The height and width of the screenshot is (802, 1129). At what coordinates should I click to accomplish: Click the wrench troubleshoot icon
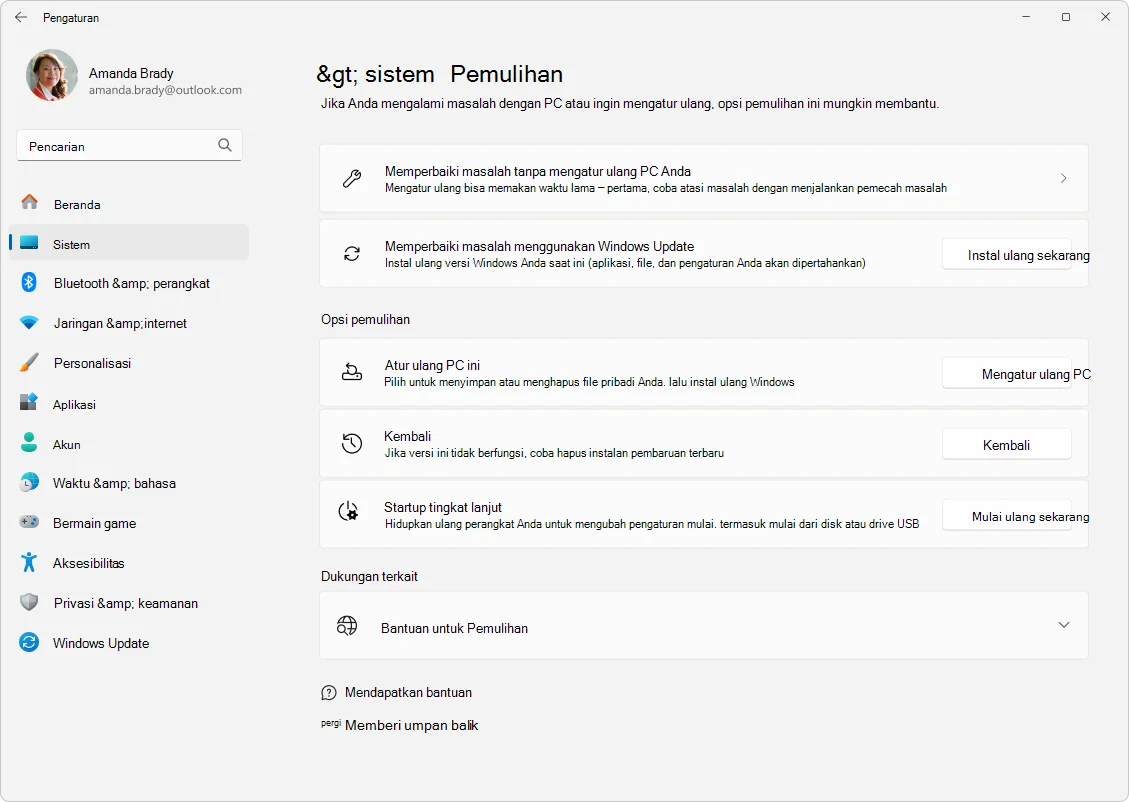point(352,179)
